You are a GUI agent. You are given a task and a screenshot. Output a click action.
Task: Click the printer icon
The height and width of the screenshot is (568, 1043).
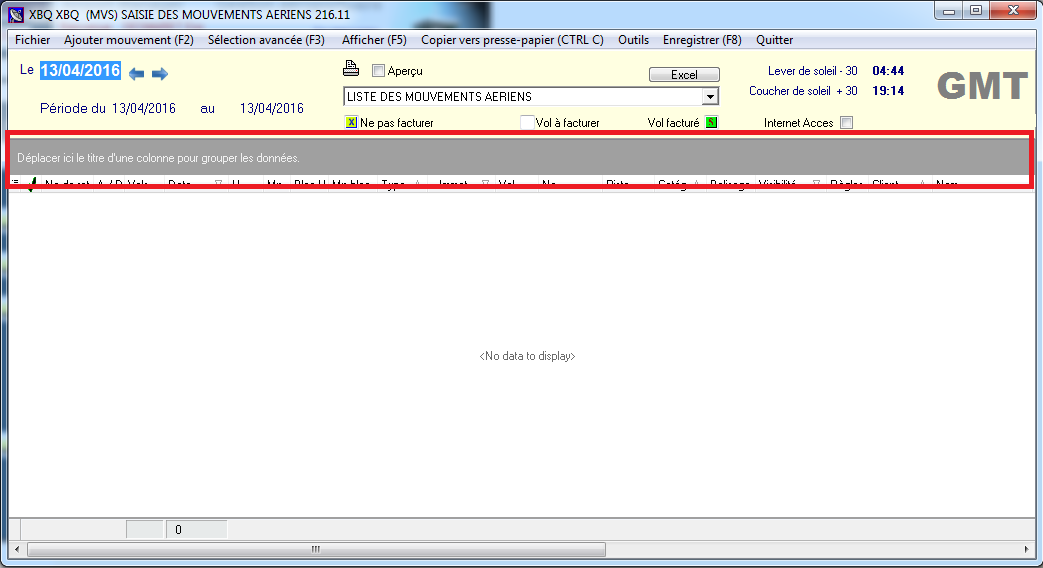[x=351, y=70]
